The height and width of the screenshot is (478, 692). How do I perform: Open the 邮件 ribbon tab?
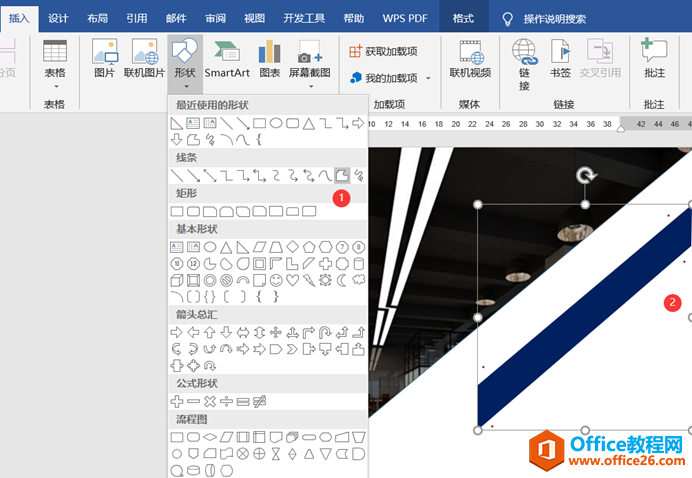coord(176,18)
